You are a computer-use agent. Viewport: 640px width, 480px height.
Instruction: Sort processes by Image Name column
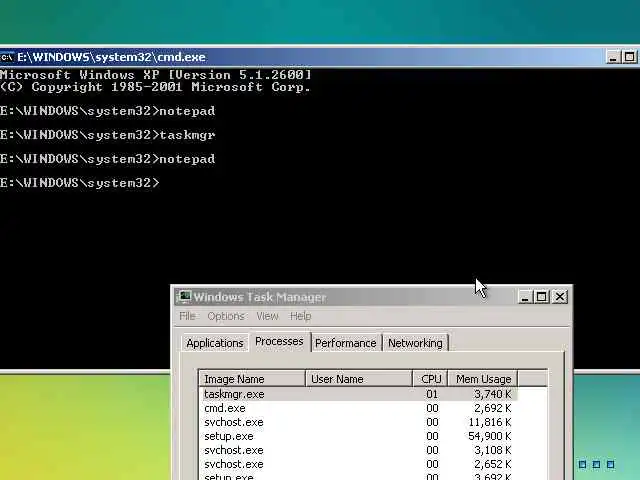[252, 379]
